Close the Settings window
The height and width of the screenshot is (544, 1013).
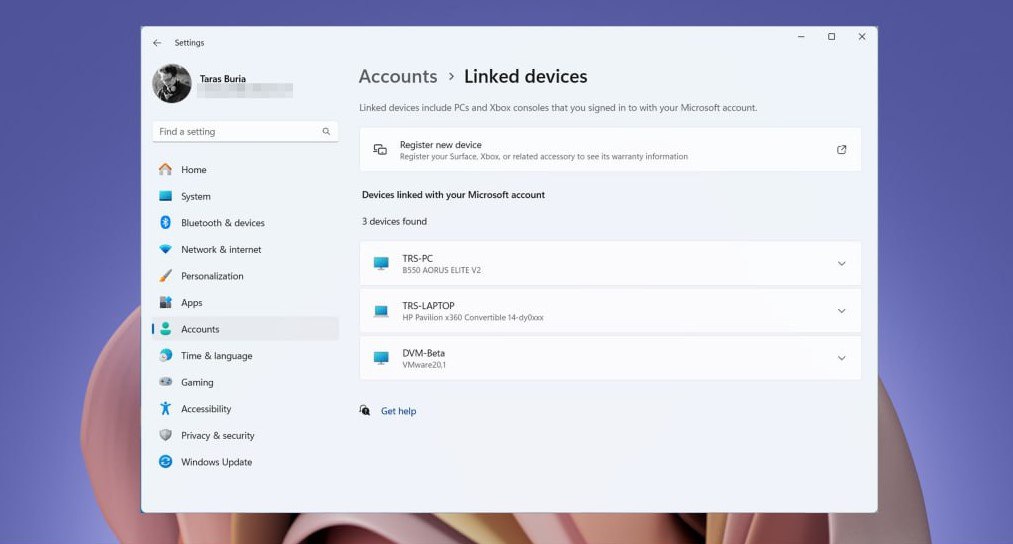(x=862, y=37)
